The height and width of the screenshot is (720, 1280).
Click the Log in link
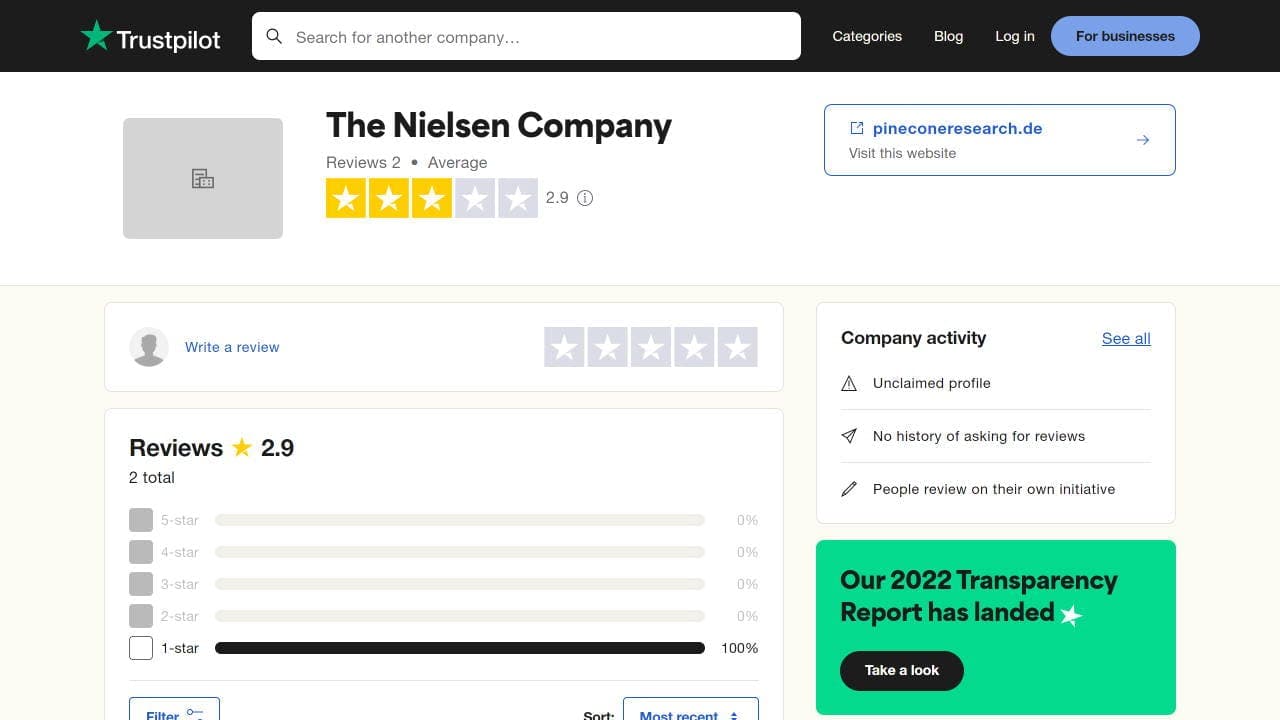[x=1014, y=36]
